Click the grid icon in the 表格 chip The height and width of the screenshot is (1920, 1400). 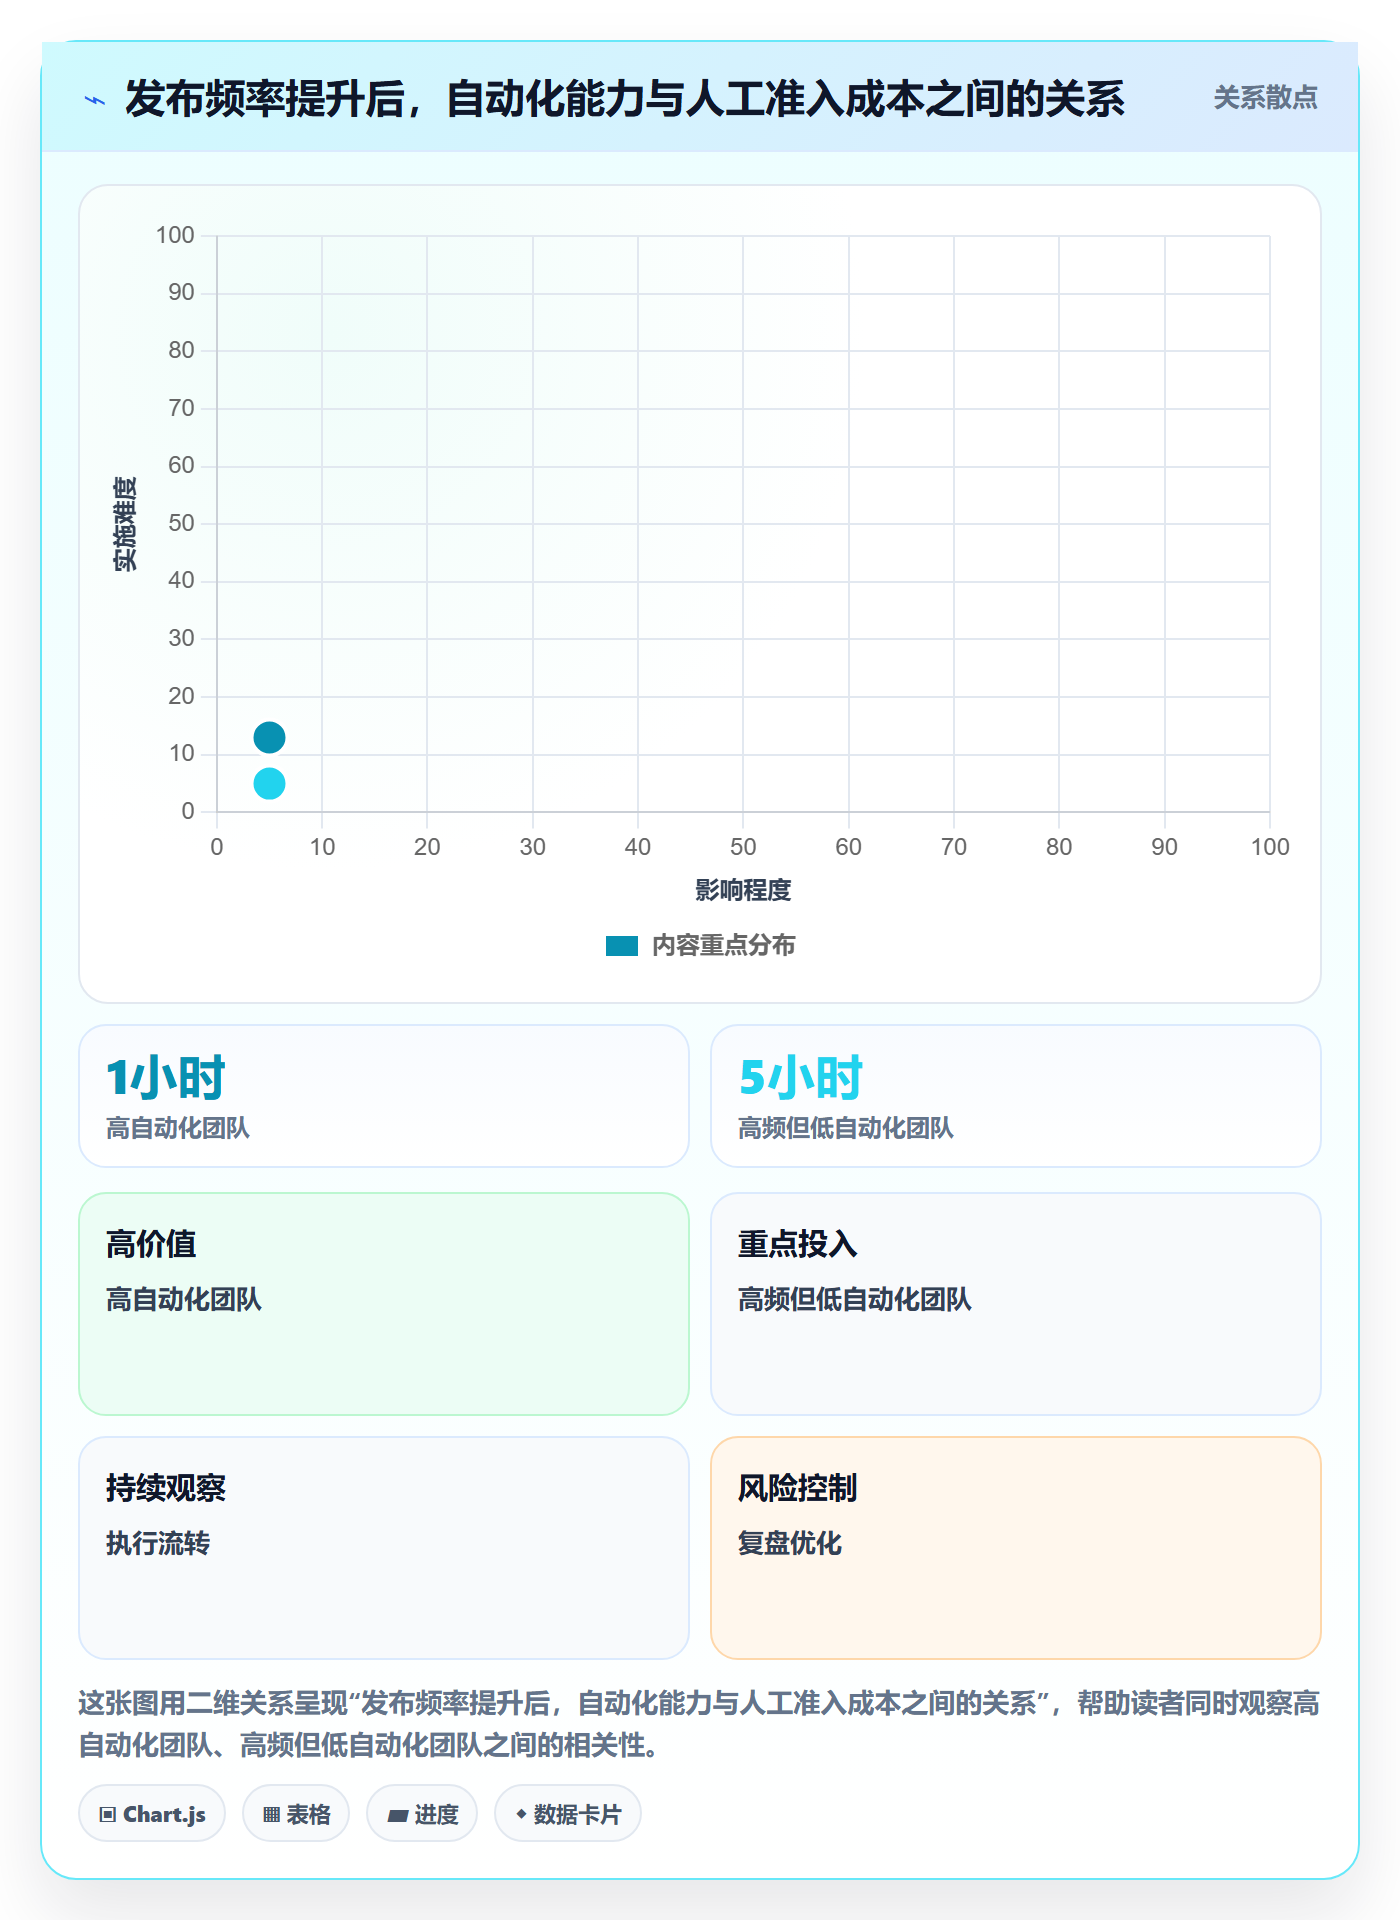(271, 1815)
